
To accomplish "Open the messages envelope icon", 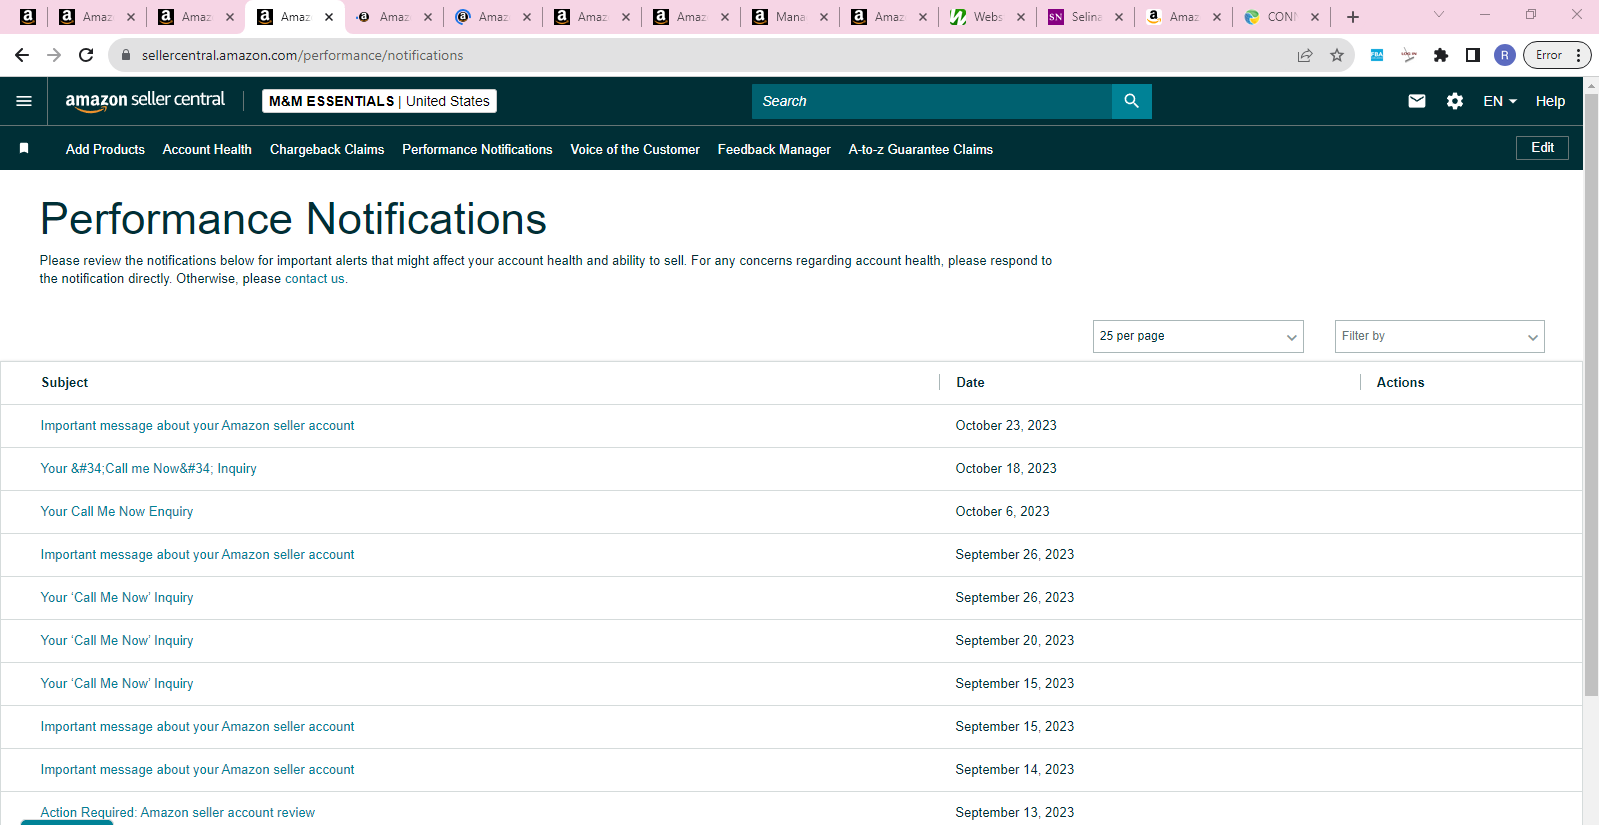I will pos(1417,101).
